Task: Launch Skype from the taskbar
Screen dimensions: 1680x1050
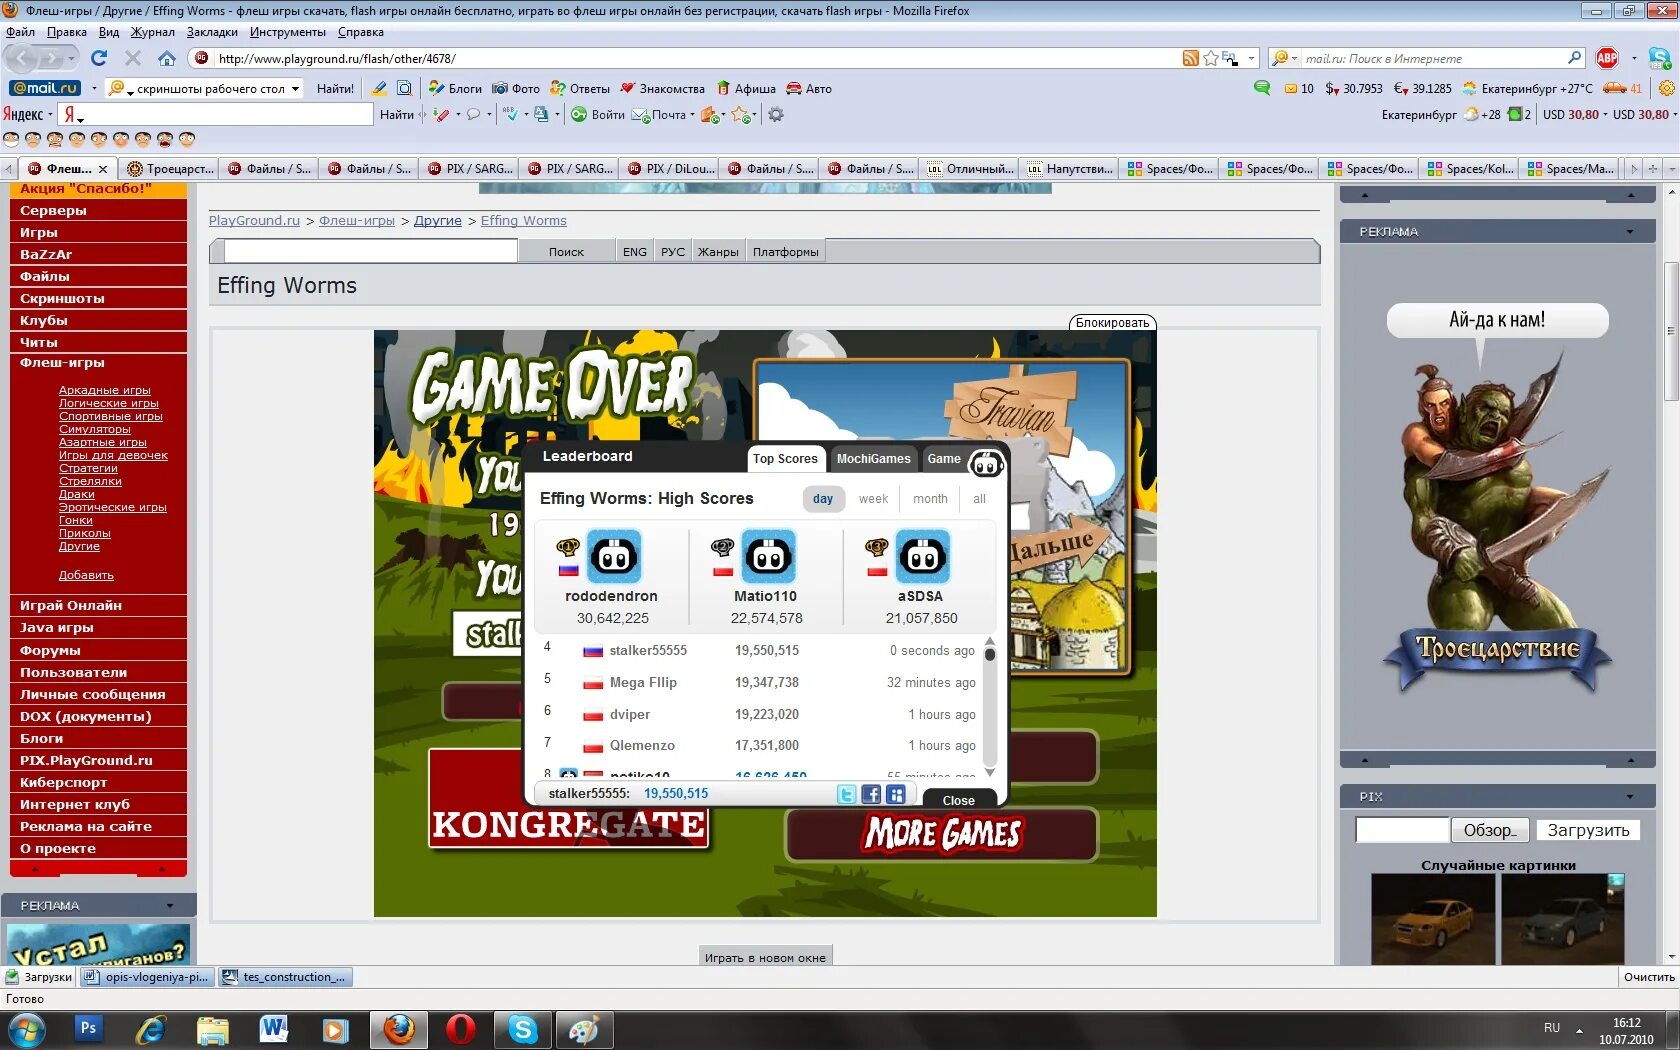Action: coord(523,1029)
